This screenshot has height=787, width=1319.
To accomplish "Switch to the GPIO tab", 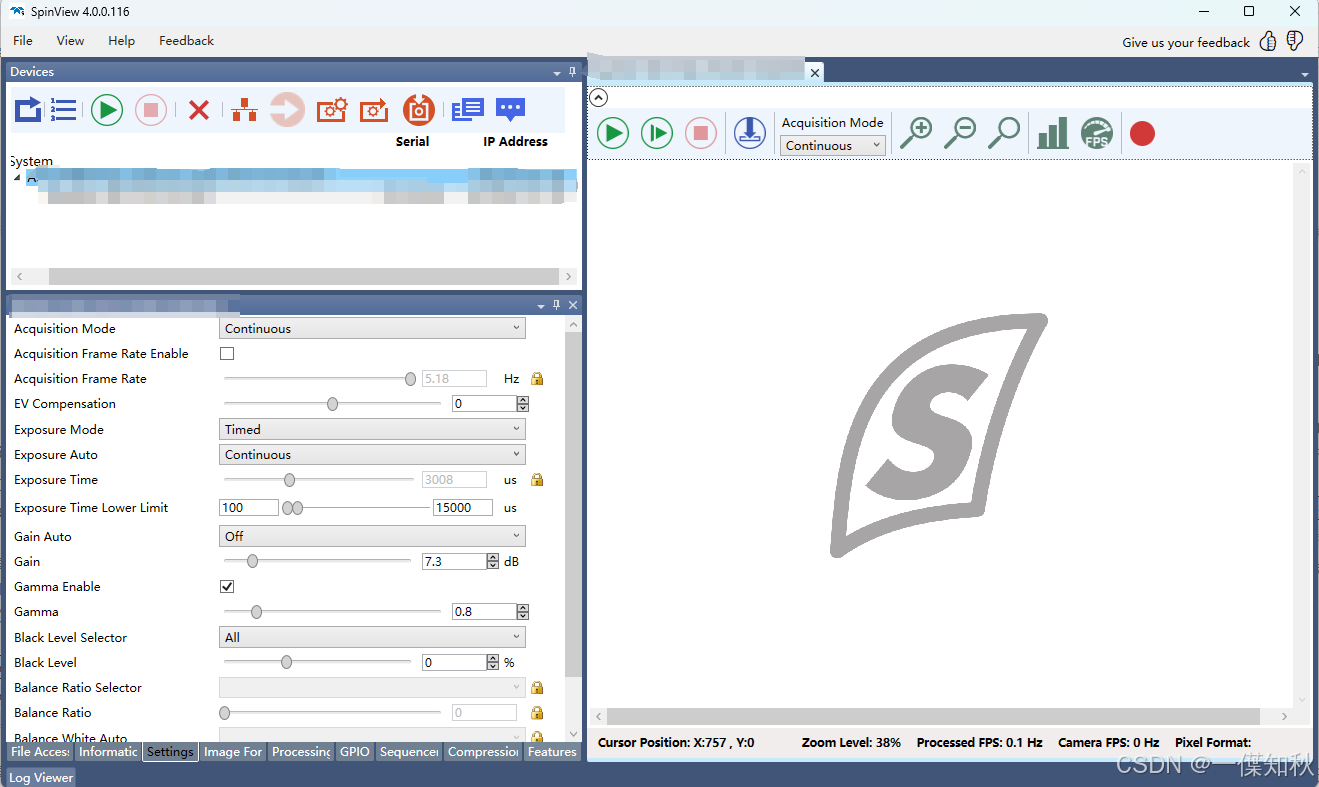I will click(354, 752).
